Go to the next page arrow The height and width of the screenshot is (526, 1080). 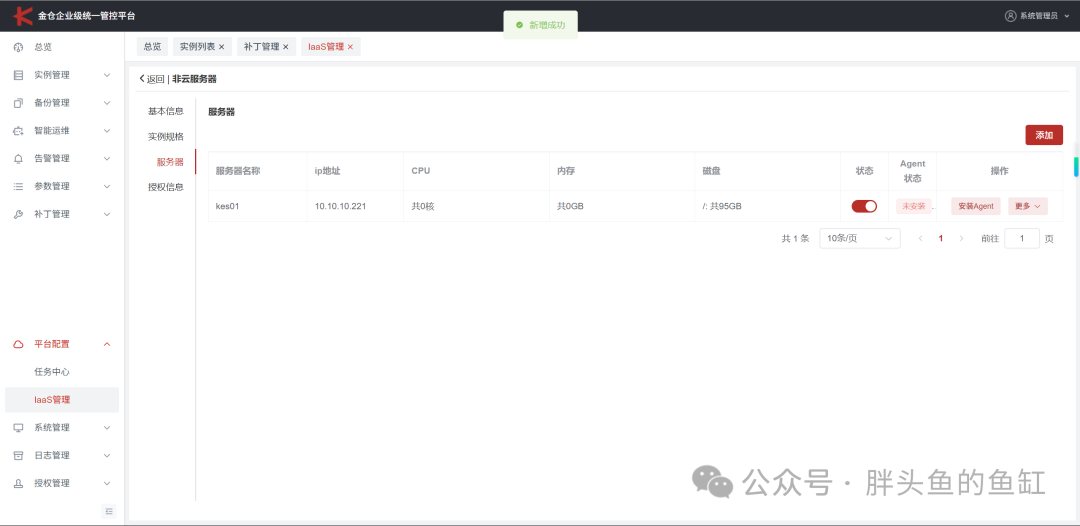point(962,239)
